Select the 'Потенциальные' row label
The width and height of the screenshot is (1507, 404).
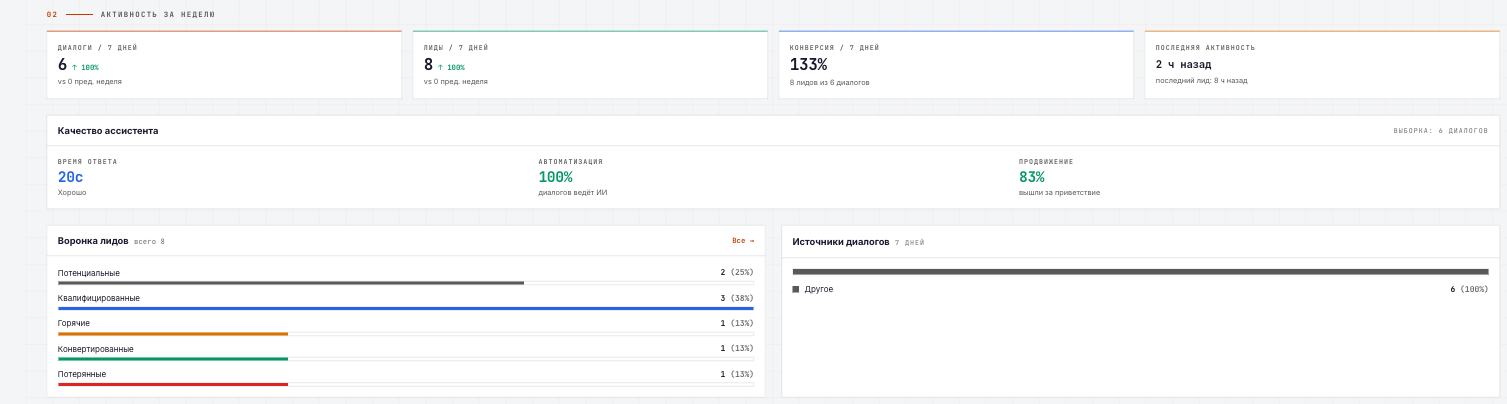point(89,273)
